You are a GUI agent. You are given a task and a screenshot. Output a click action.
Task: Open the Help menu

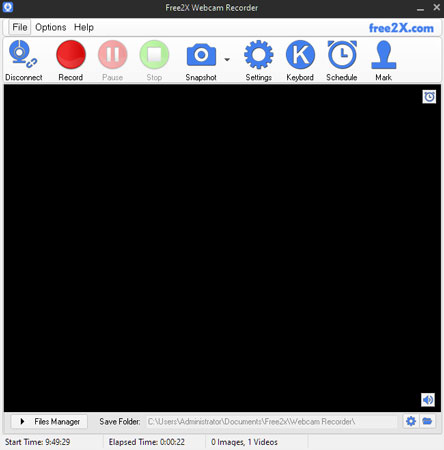(x=84, y=27)
